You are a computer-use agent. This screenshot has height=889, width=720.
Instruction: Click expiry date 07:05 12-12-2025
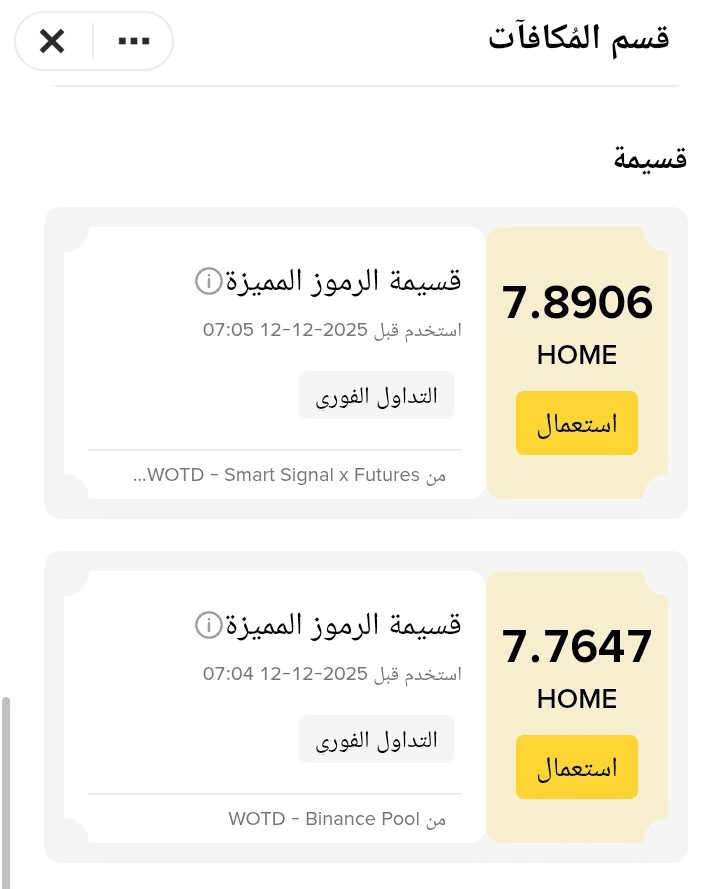[285, 330]
